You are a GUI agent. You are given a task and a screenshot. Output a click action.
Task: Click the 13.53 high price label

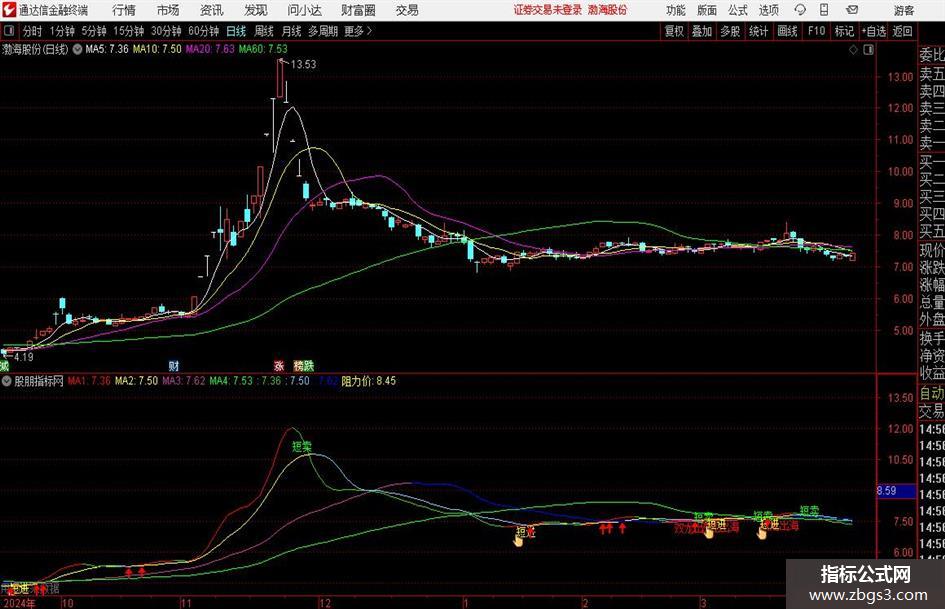pos(303,64)
